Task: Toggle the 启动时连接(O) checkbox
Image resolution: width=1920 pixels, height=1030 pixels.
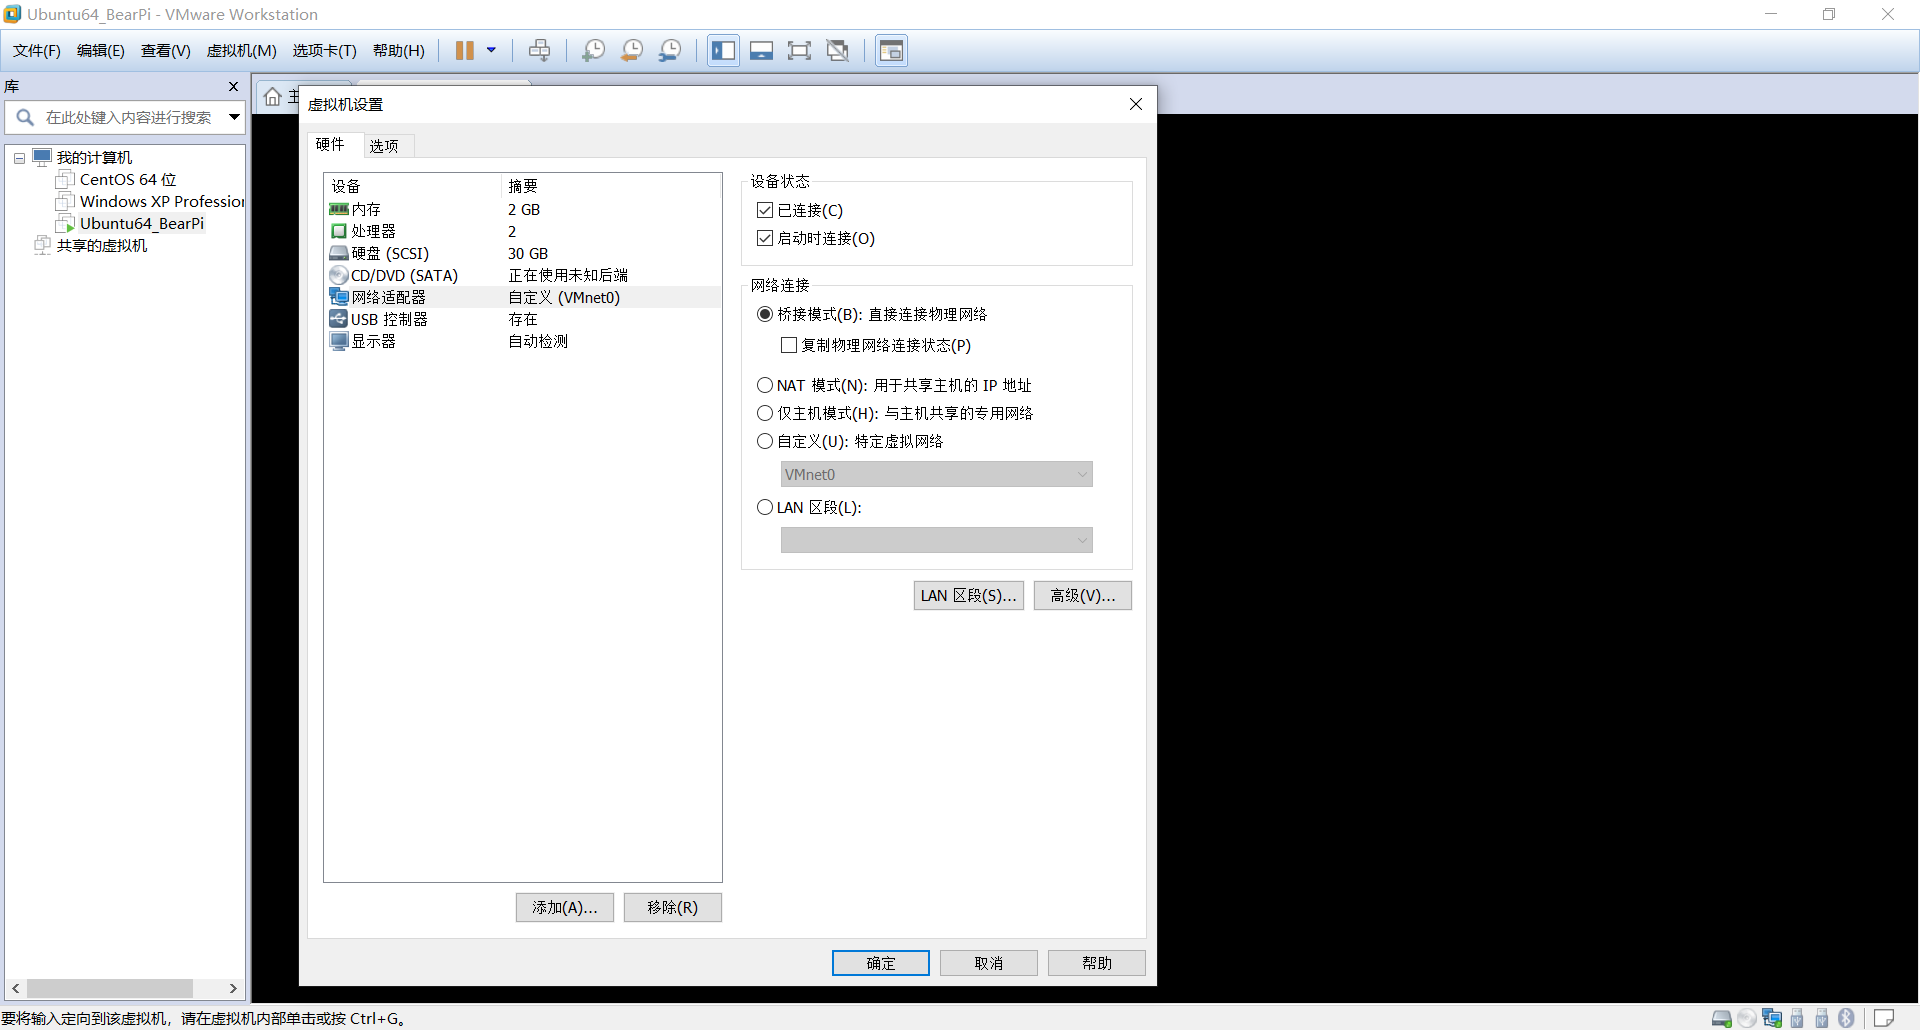Action: click(765, 238)
